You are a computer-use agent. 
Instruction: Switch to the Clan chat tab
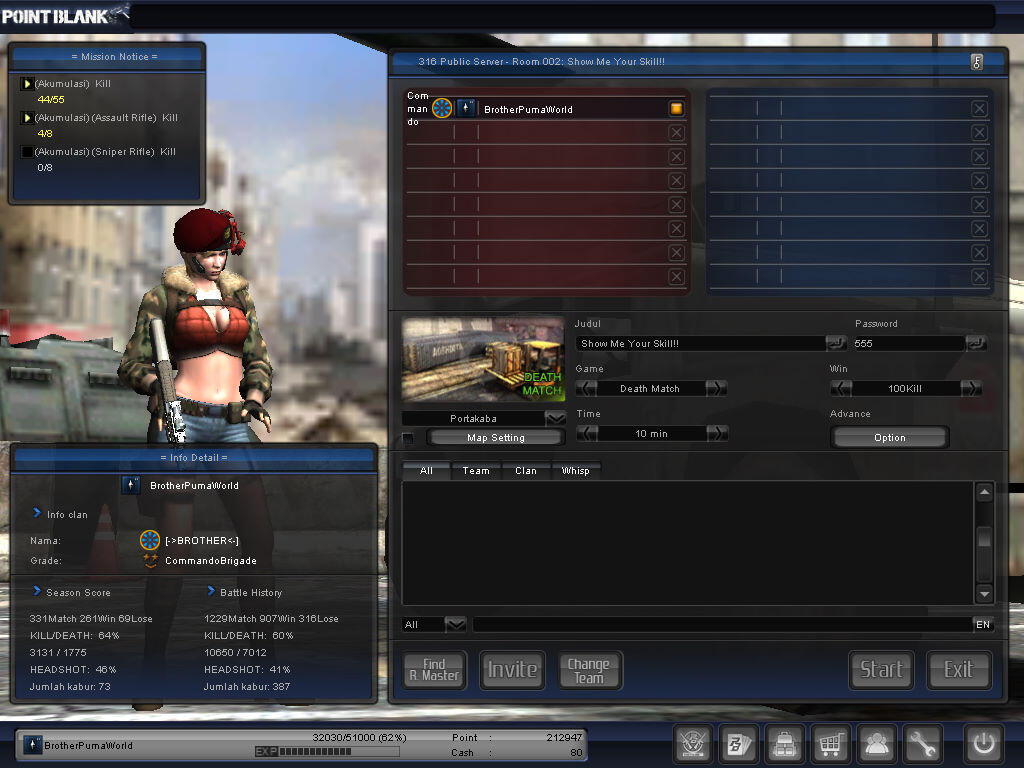click(526, 471)
